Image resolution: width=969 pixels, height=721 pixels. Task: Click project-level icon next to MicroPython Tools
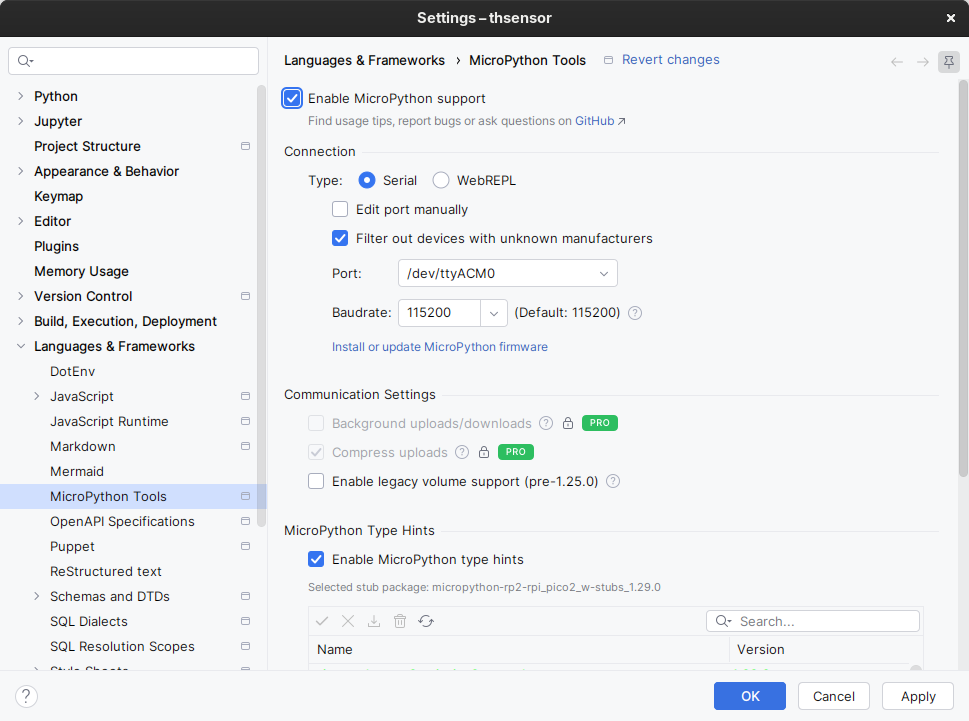click(x=245, y=497)
